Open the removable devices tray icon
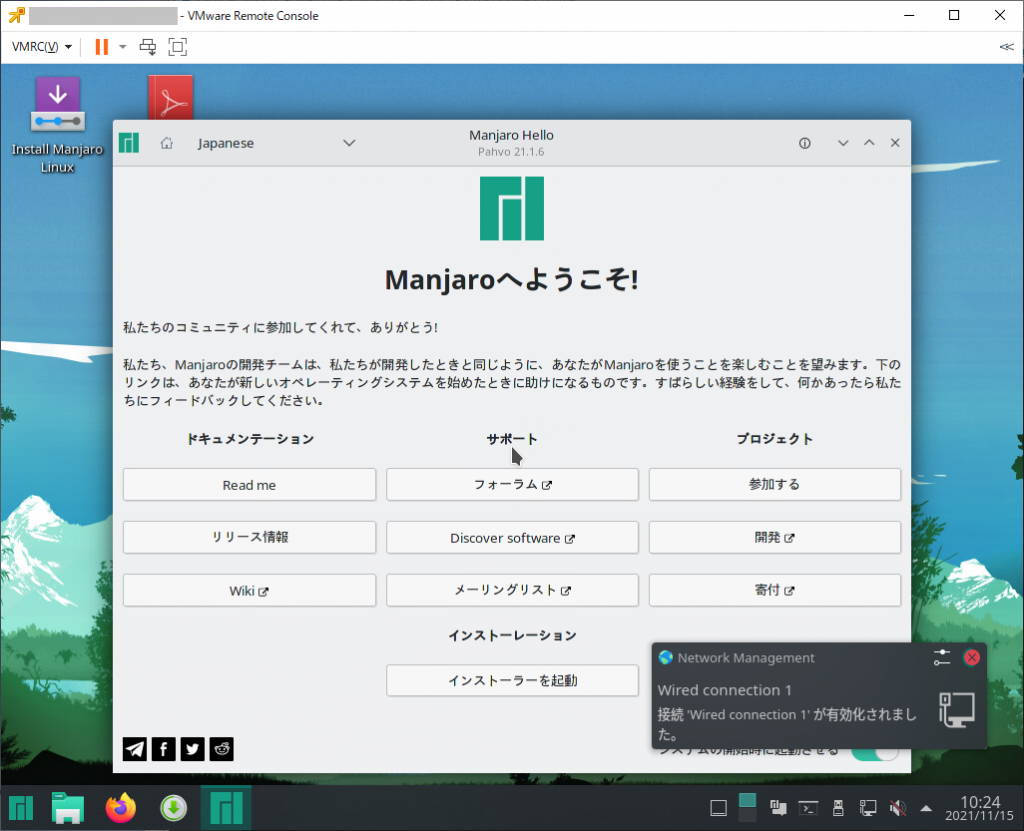Screen dimensions: 1024x831 pos(839,809)
